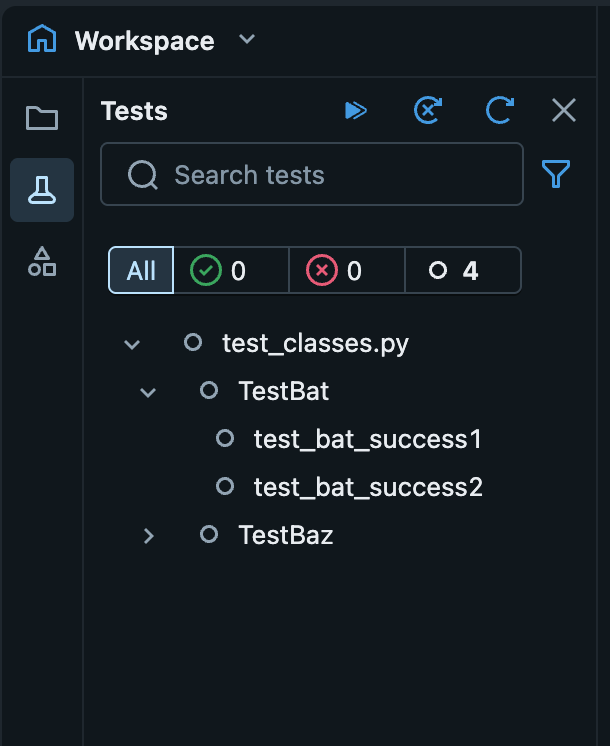This screenshot has height=746, width=610.
Task: Select the All tests filter tab
Action: pos(141,270)
